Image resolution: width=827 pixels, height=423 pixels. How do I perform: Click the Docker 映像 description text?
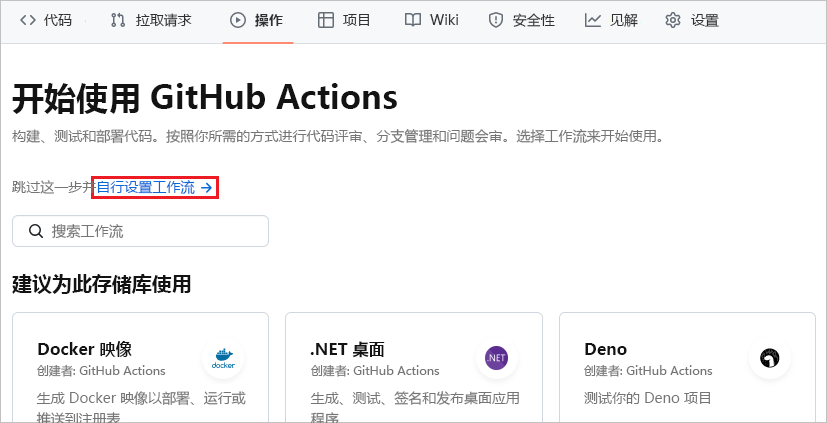(141, 407)
